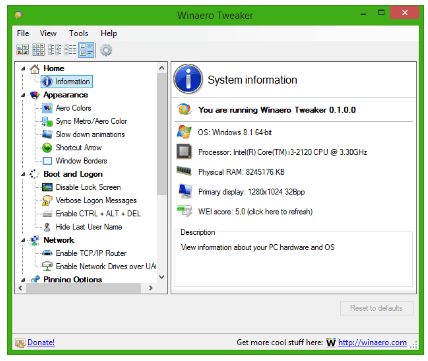Open the Help menu

pos(109,33)
